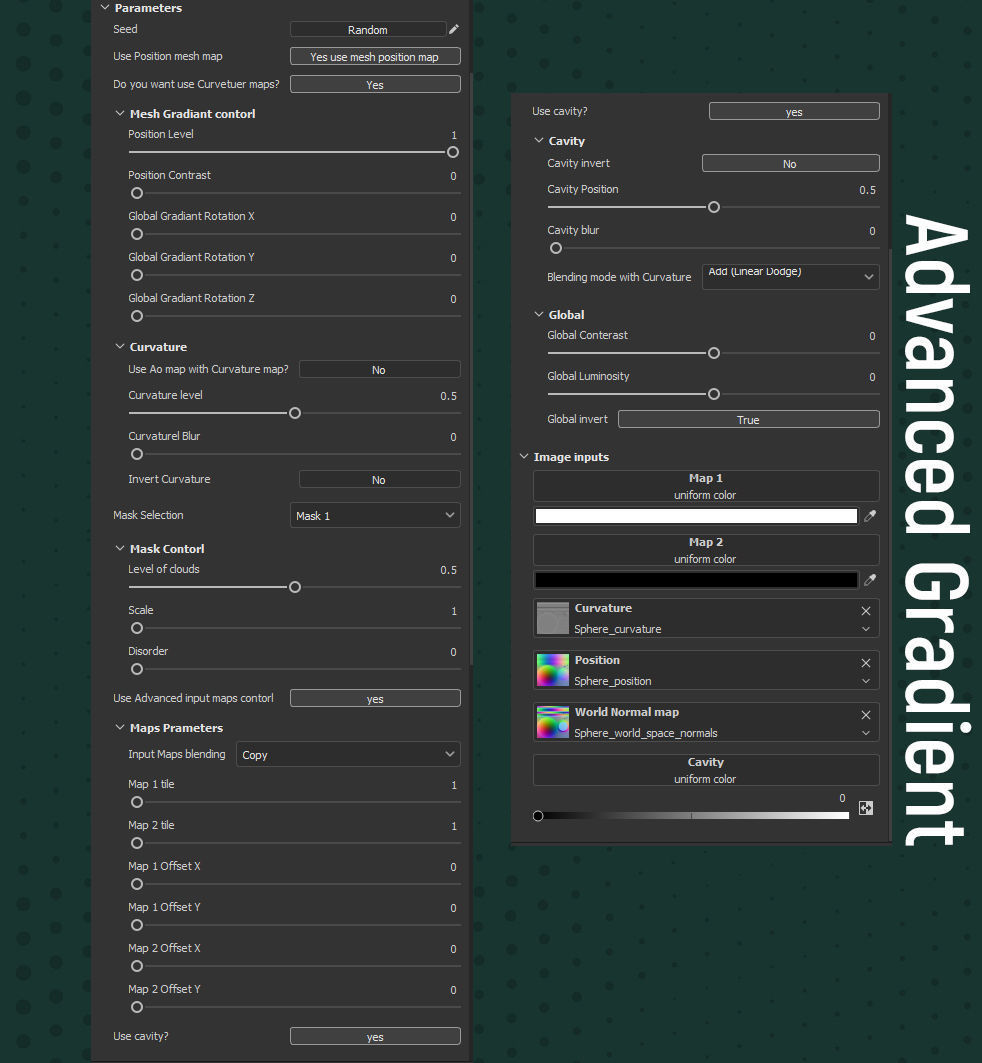Open Curvature input options chevron

[865, 629]
